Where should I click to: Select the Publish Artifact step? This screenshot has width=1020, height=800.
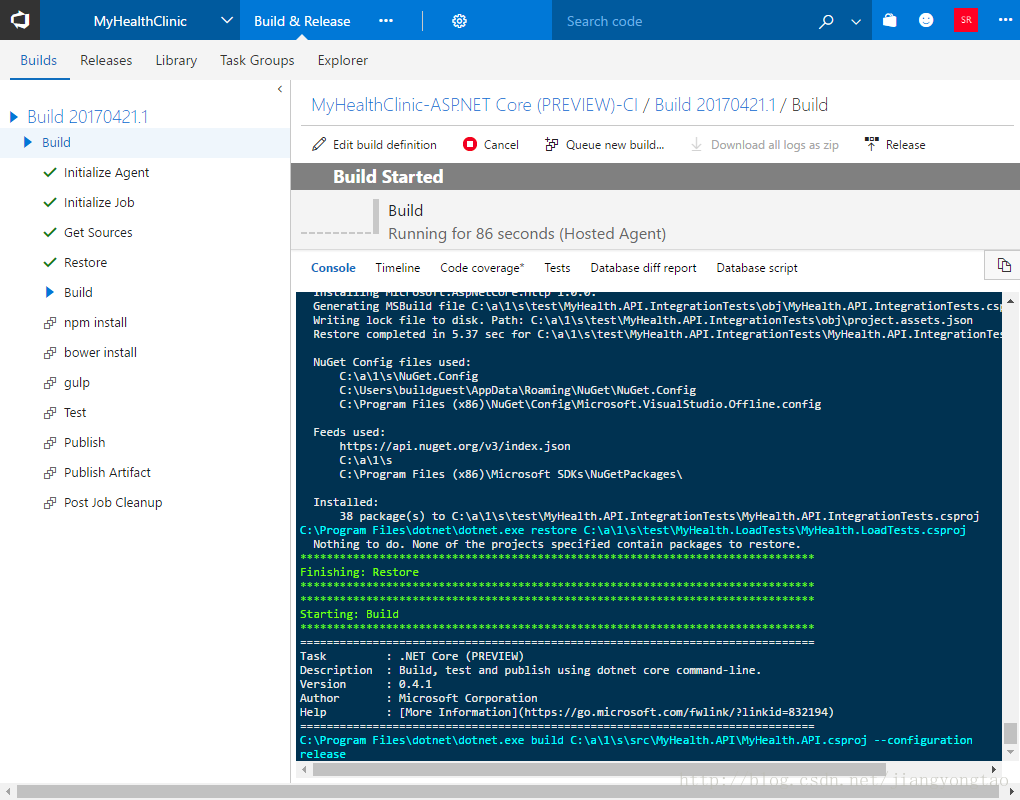[107, 473]
